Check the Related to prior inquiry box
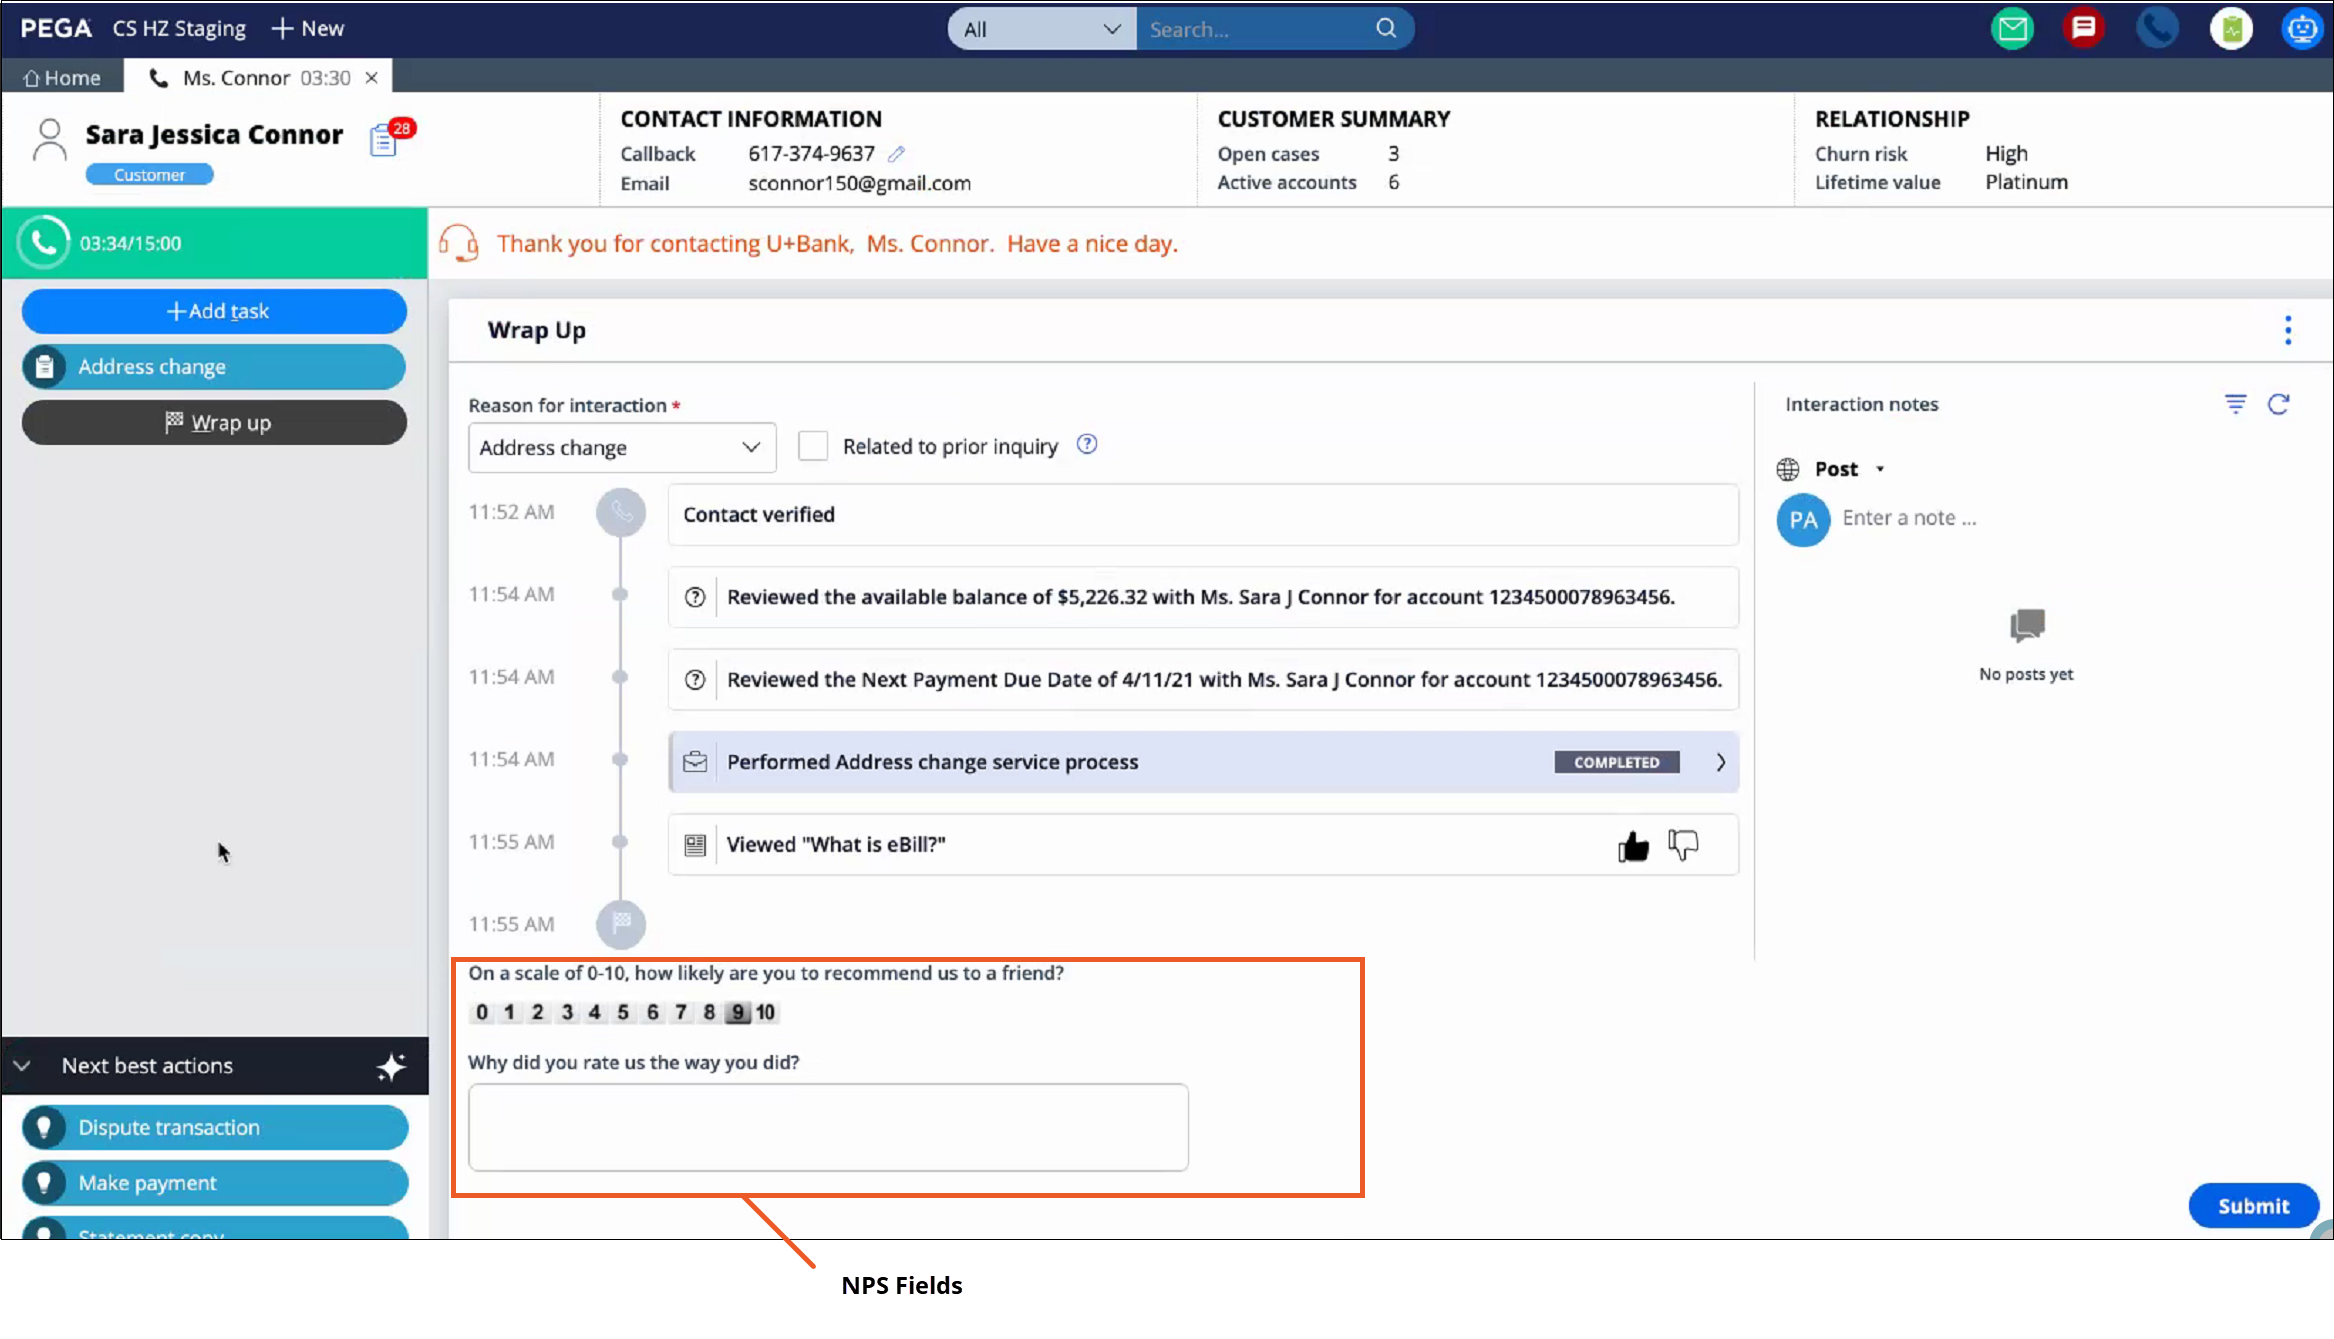This screenshot has height=1339, width=2334. point(813,446)
